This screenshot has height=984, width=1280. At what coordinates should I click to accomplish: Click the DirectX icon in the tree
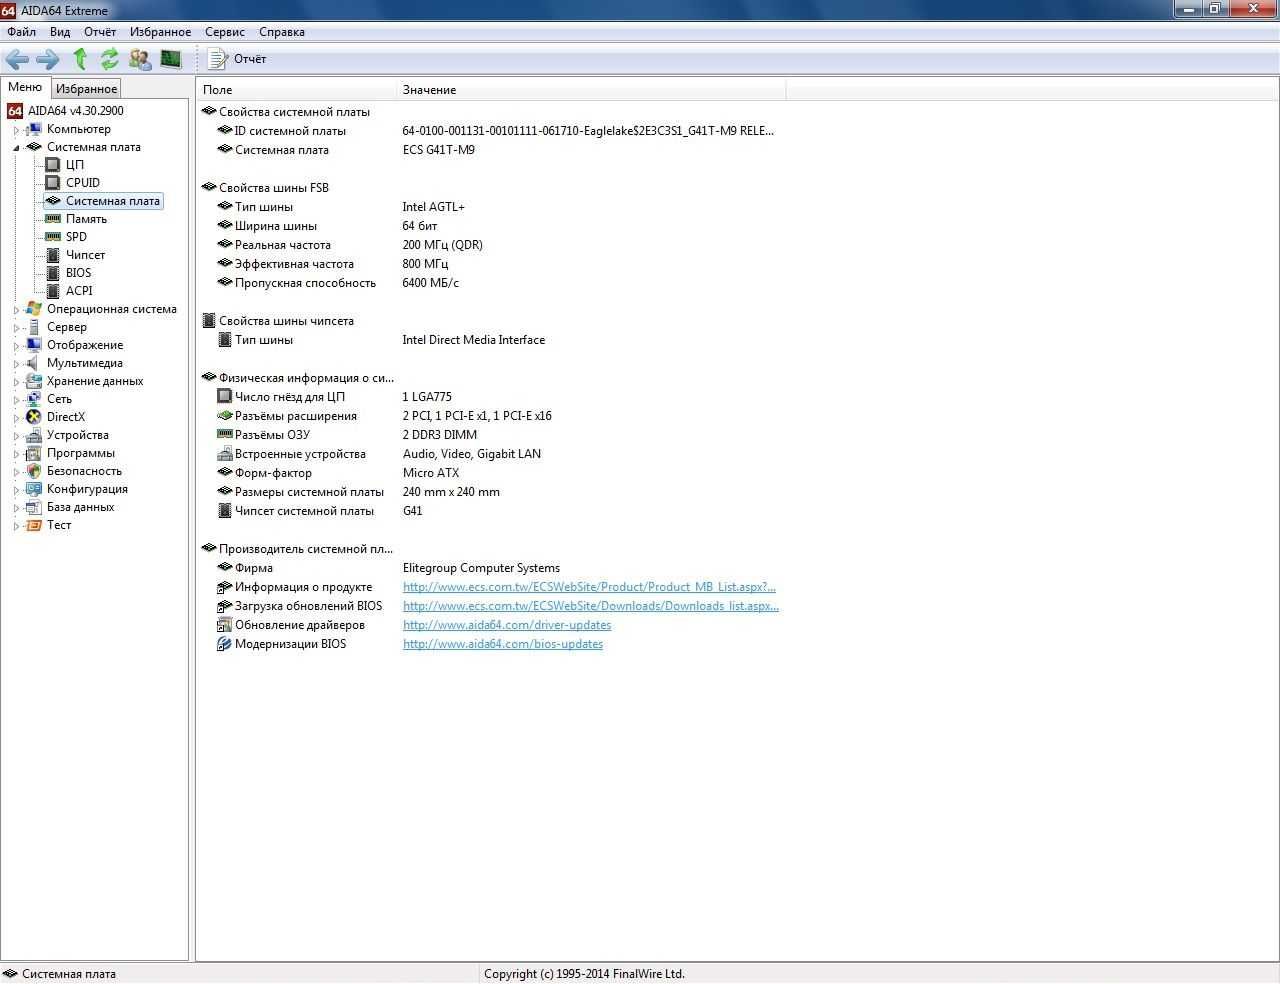point(34,417)
